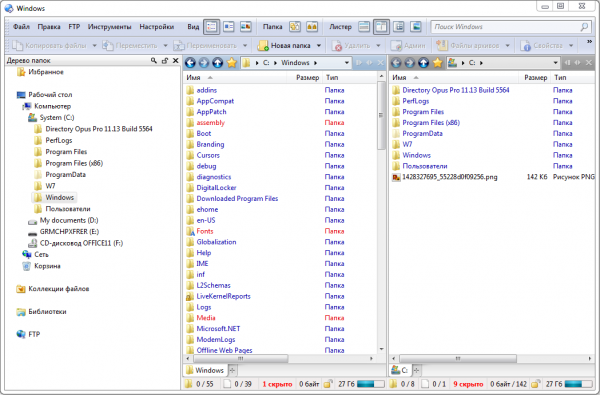Click the Новая папка button
Image resolution: width=600 pixels, height=395 pixels.
tap(284, 46)
